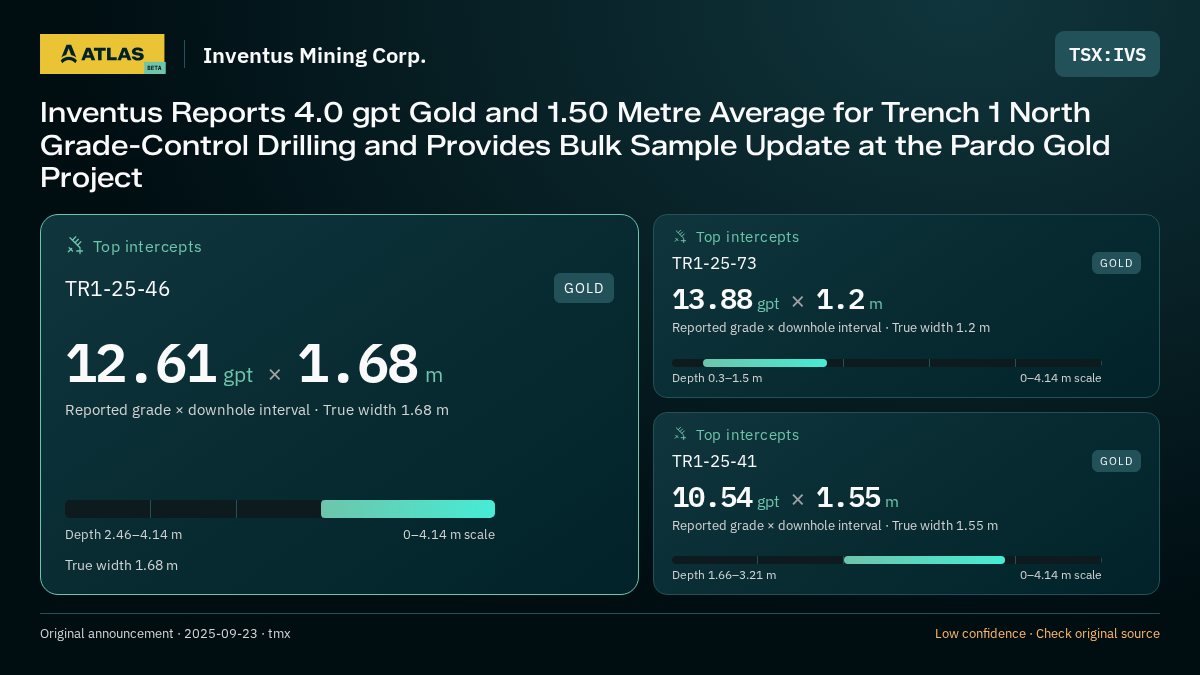Click the 'Depth 2.46–4.14 m' label

click(x=124, y=535)
